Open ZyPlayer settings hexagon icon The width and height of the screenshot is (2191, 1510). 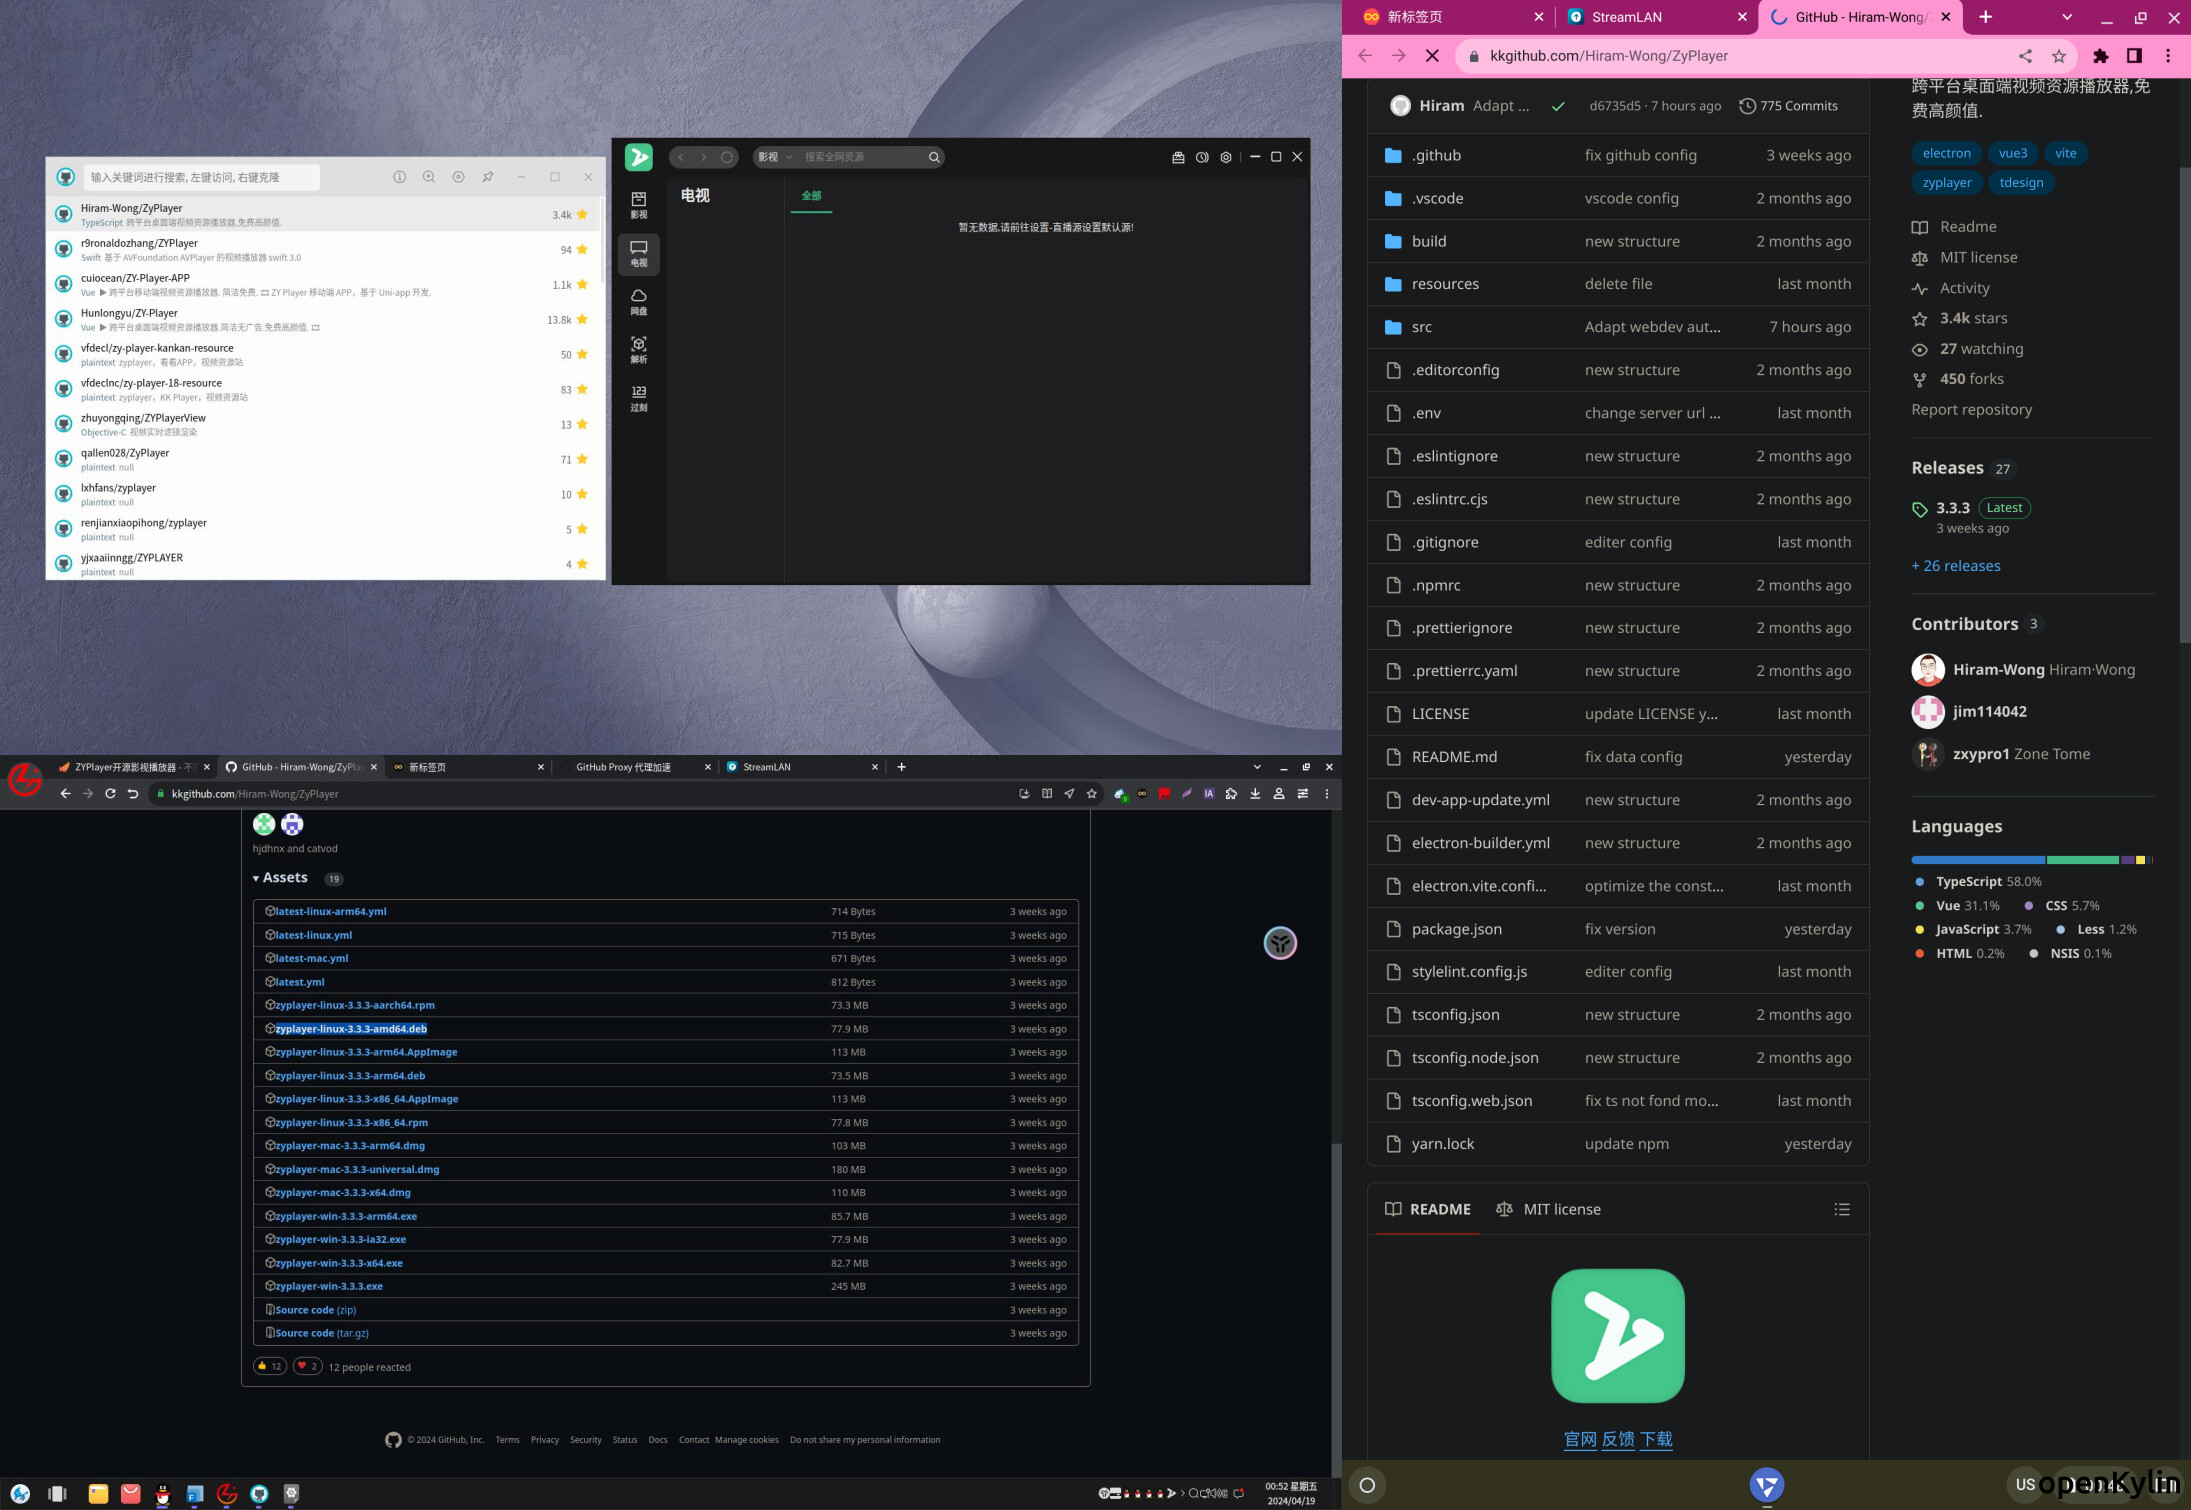1226,157
